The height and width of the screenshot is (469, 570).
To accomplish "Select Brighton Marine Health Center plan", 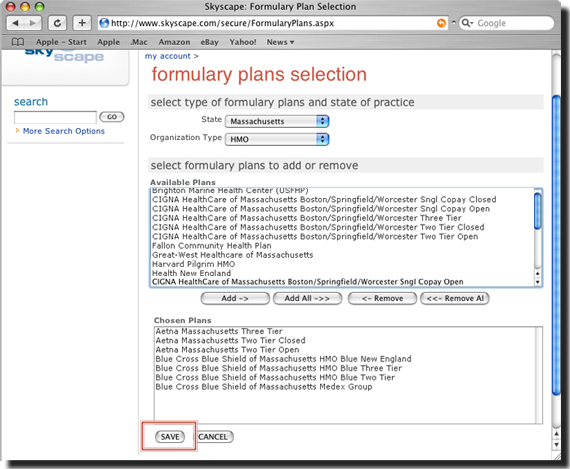I will coord(230,191).
